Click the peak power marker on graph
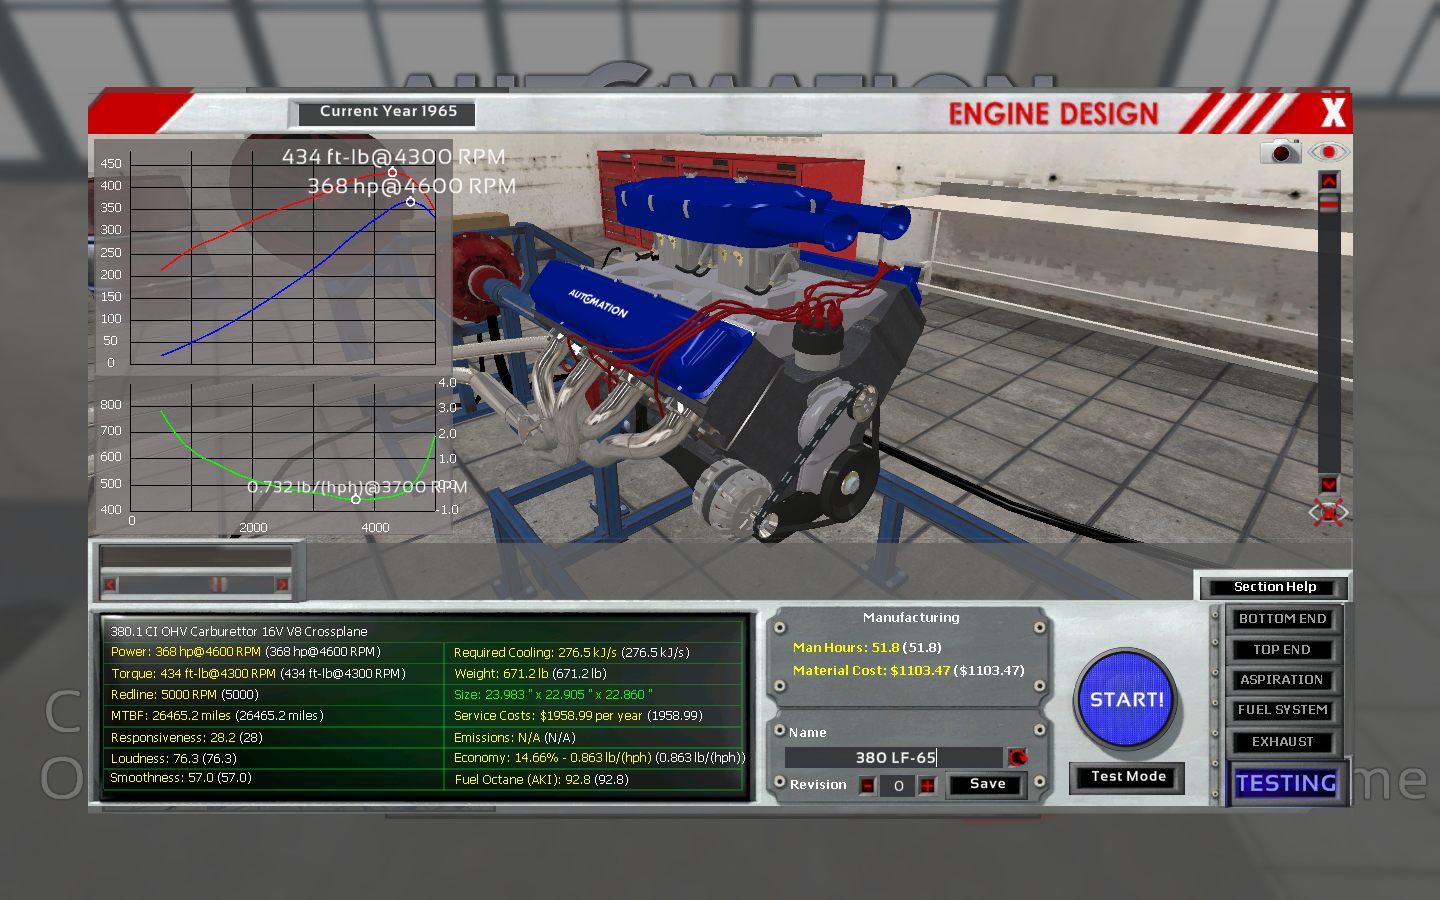Viewport: 1440px width, 900px height. [410, 202]
